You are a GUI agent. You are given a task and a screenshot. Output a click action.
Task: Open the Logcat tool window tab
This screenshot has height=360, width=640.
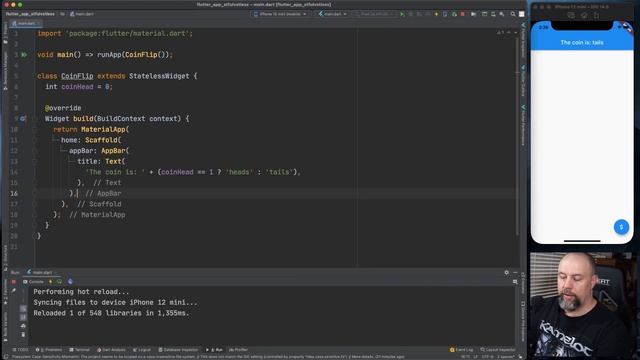point(142,350)
